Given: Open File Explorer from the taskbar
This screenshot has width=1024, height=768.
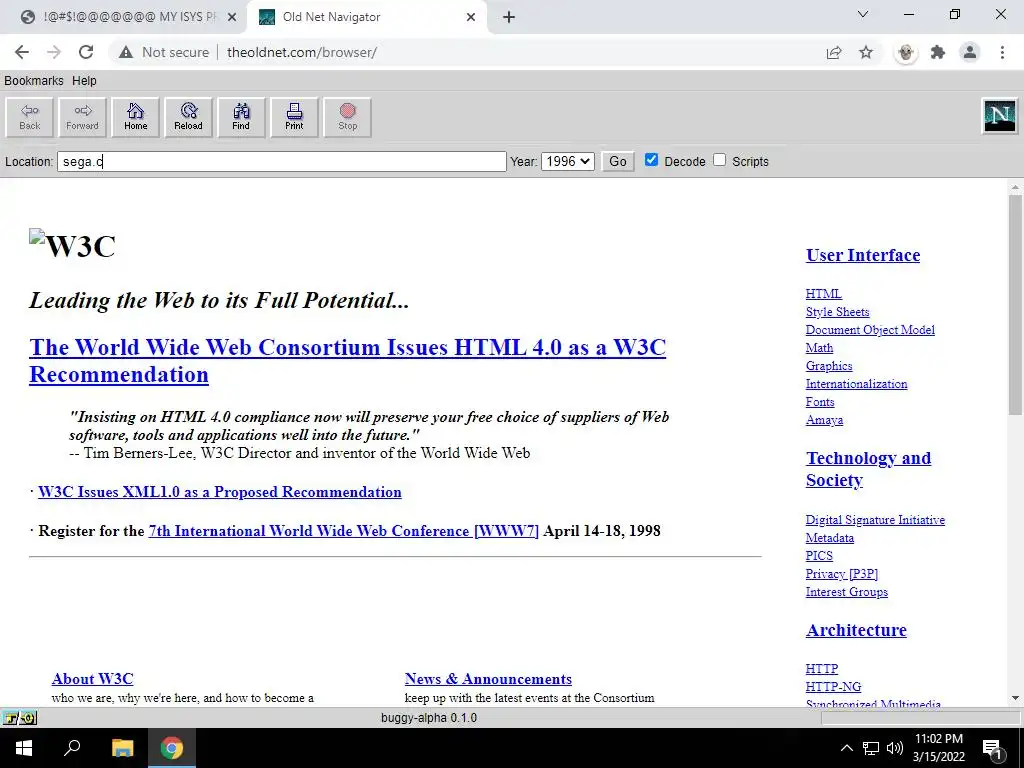Looking at the screenshot, I should (122, 748).
